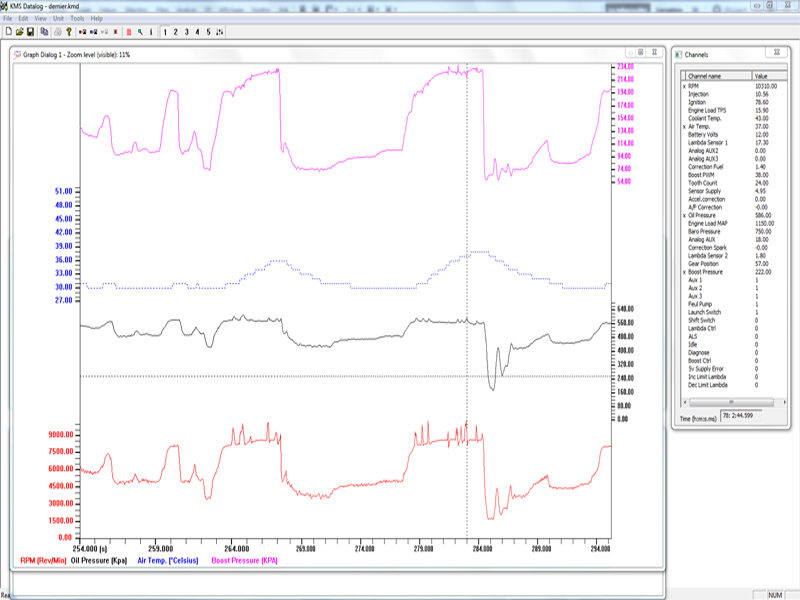Toggle the Air Temp. channel visibility
Image resolution: width=800 pixels, height=600 pixels.
click(x=701, y=127)
